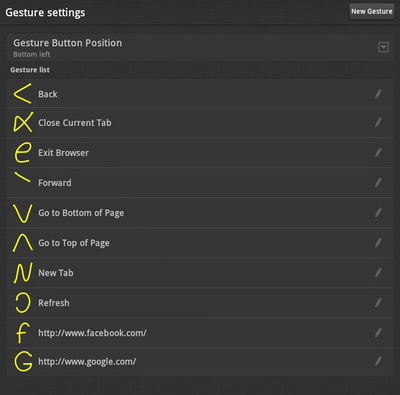Screen dimensions: 400x395
Task: Open the Back gesture arrow thumbnail
Action: coord(23,93)
